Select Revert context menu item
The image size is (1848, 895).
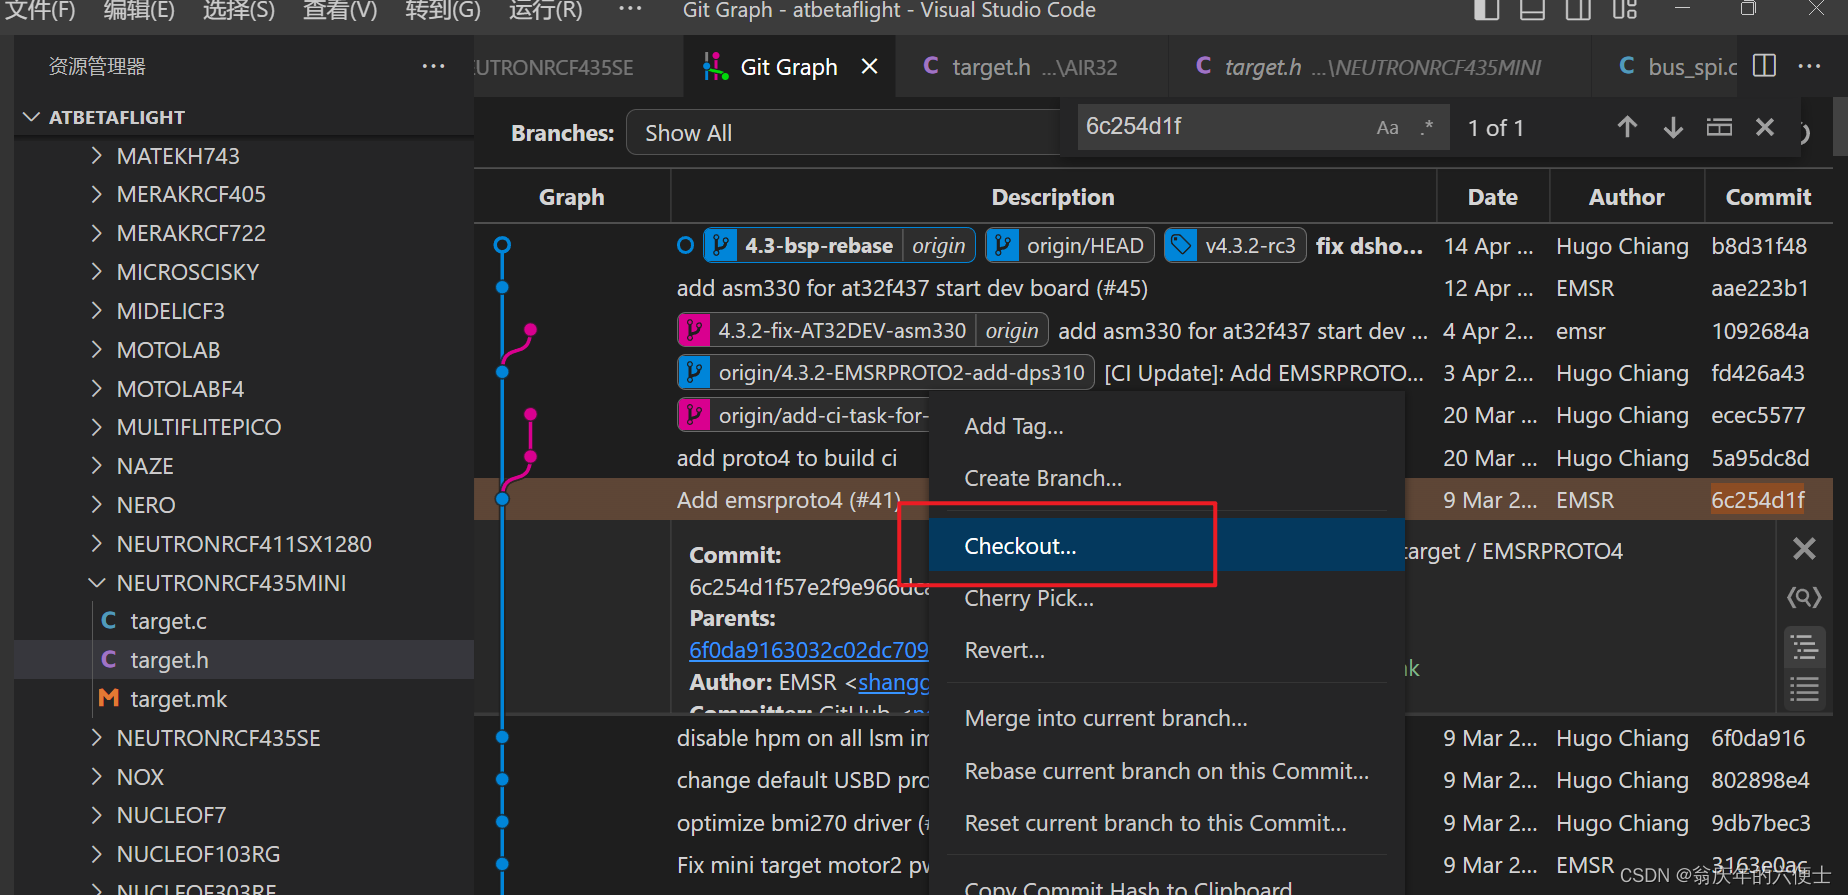coord(1166,650)
